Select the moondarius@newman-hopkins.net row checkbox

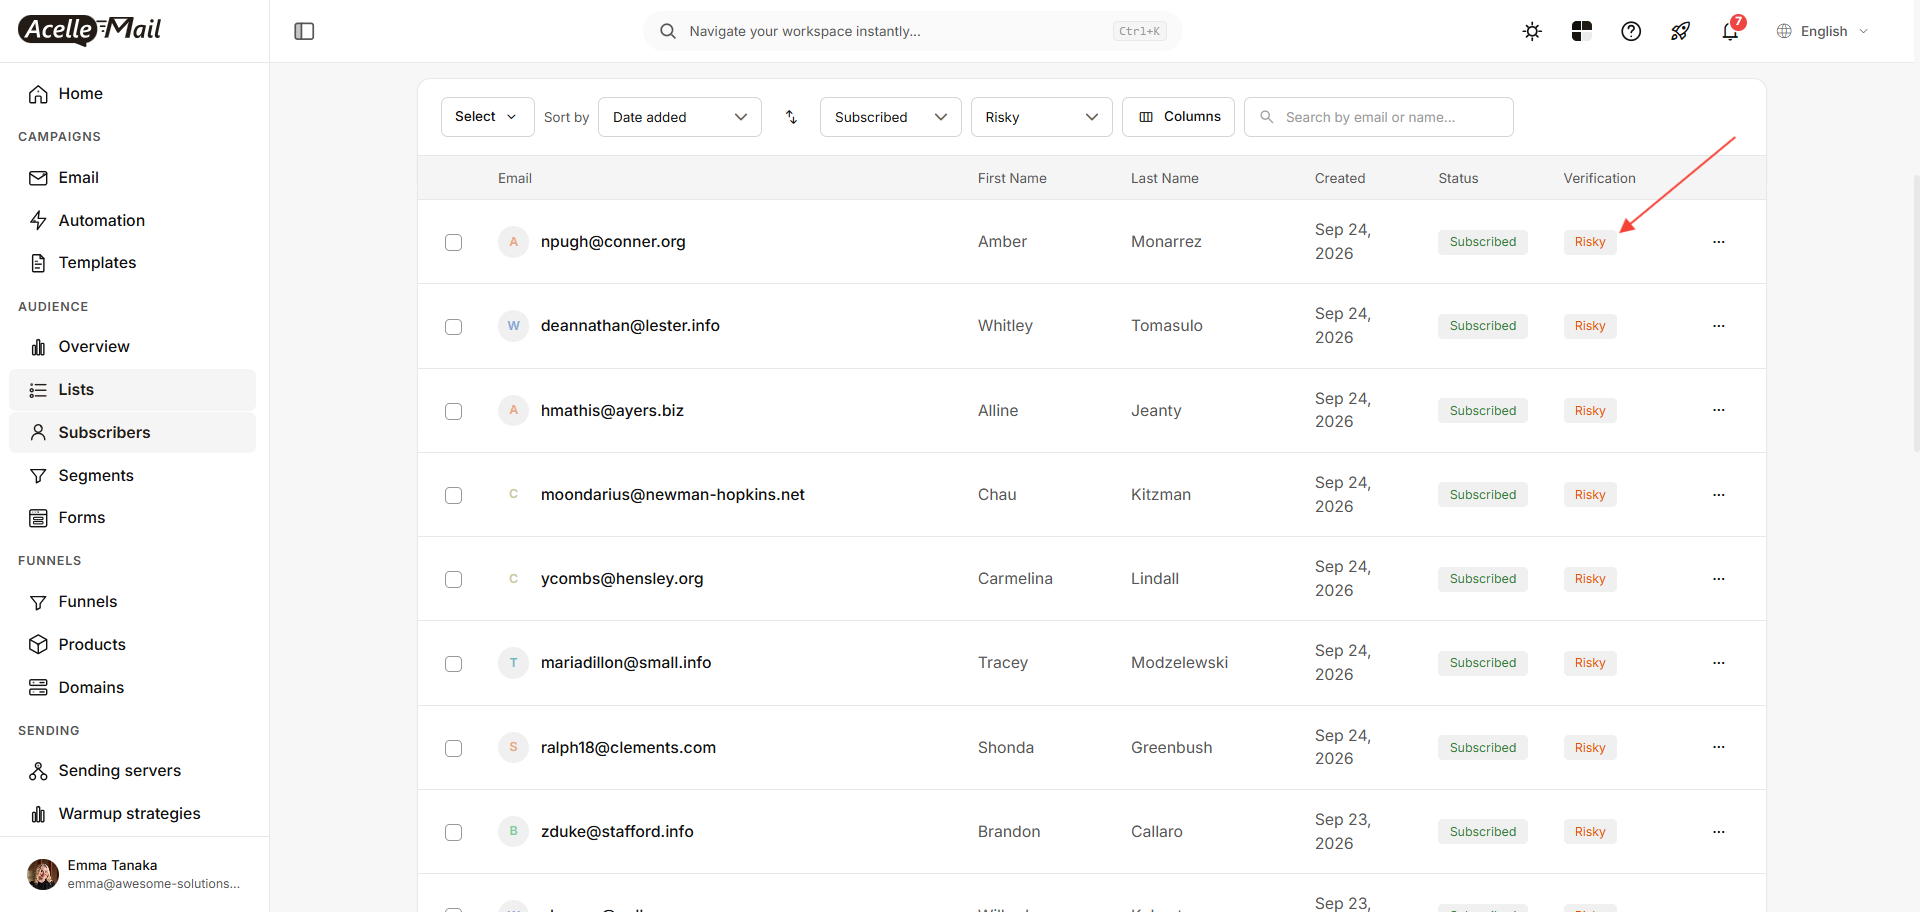coord(453,495)
